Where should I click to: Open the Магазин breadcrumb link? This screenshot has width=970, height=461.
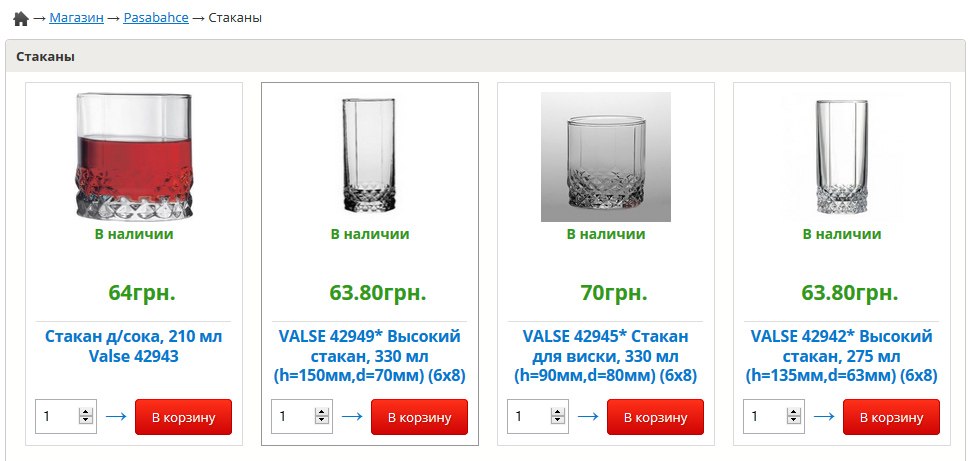[76, 18]
